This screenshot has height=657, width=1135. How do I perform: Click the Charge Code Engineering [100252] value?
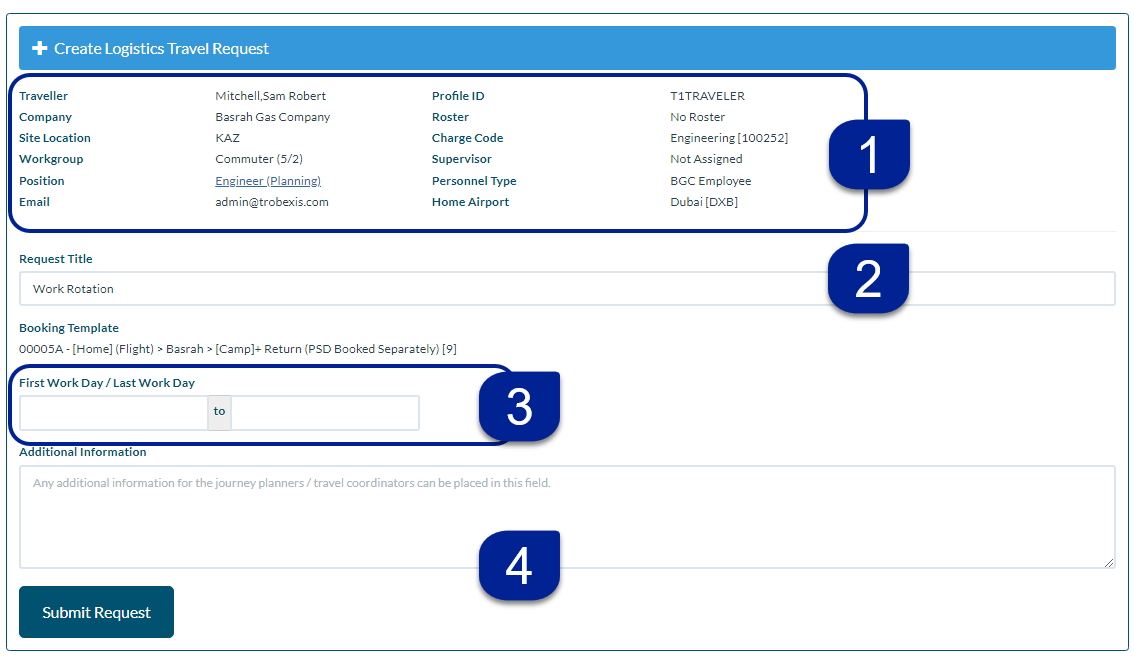coord(730,137)
